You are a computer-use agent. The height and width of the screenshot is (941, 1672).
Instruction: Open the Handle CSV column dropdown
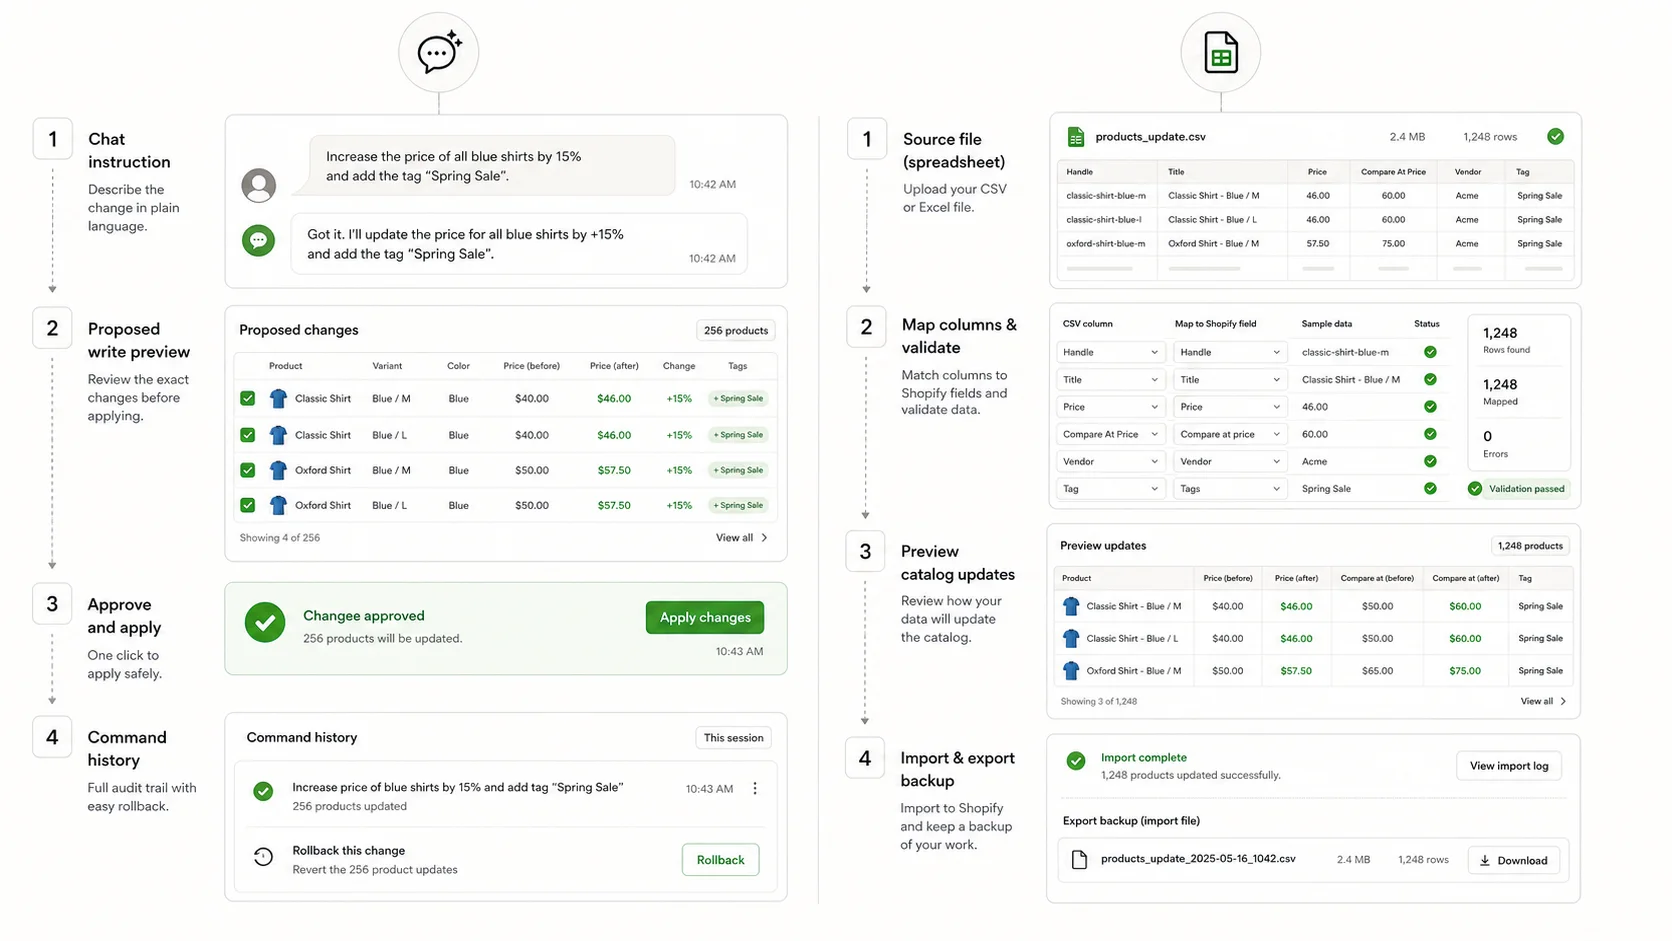pyautogui.click(x=1110, y=352)
